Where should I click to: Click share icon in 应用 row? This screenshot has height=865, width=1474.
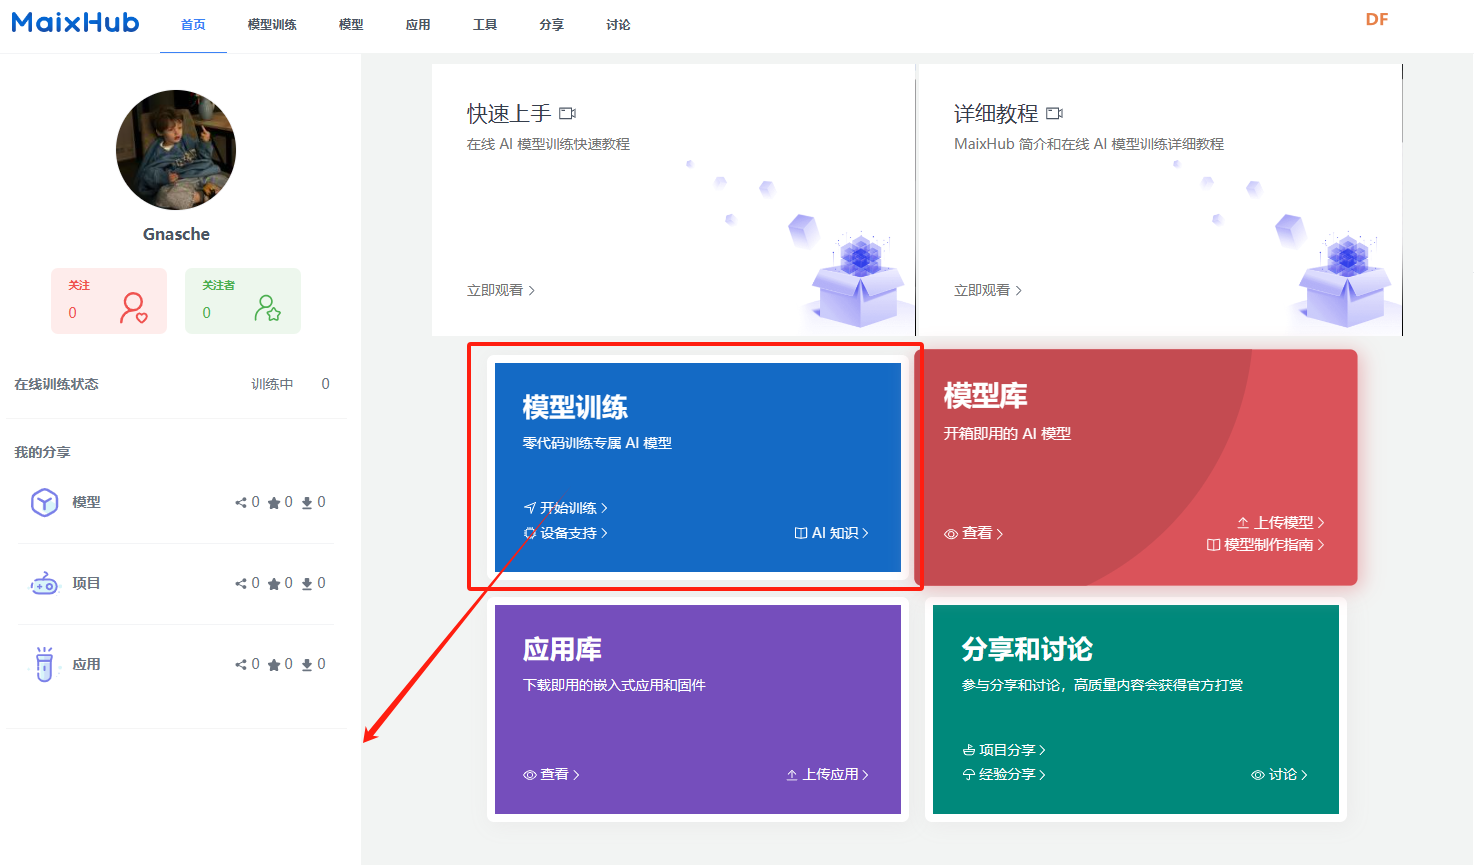click(x=241, y=665)
